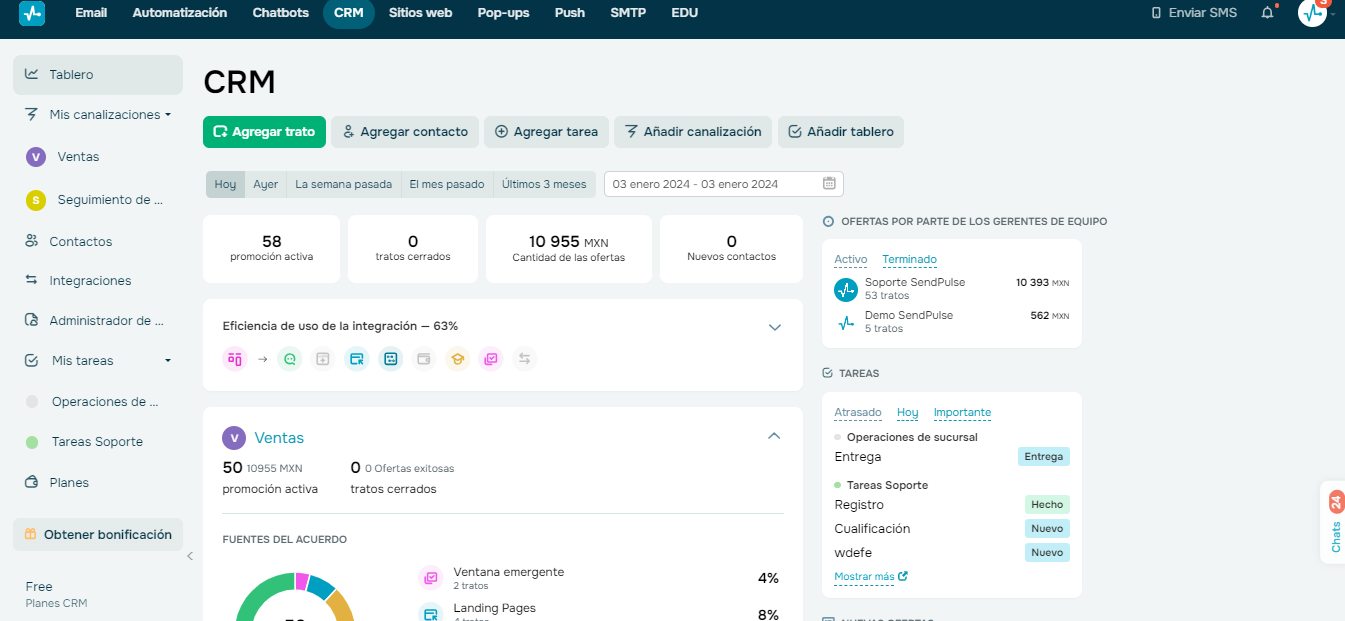Click the grey wallet integration icon
Viewport: 1345px width, 621px height.
click(424, 358)
